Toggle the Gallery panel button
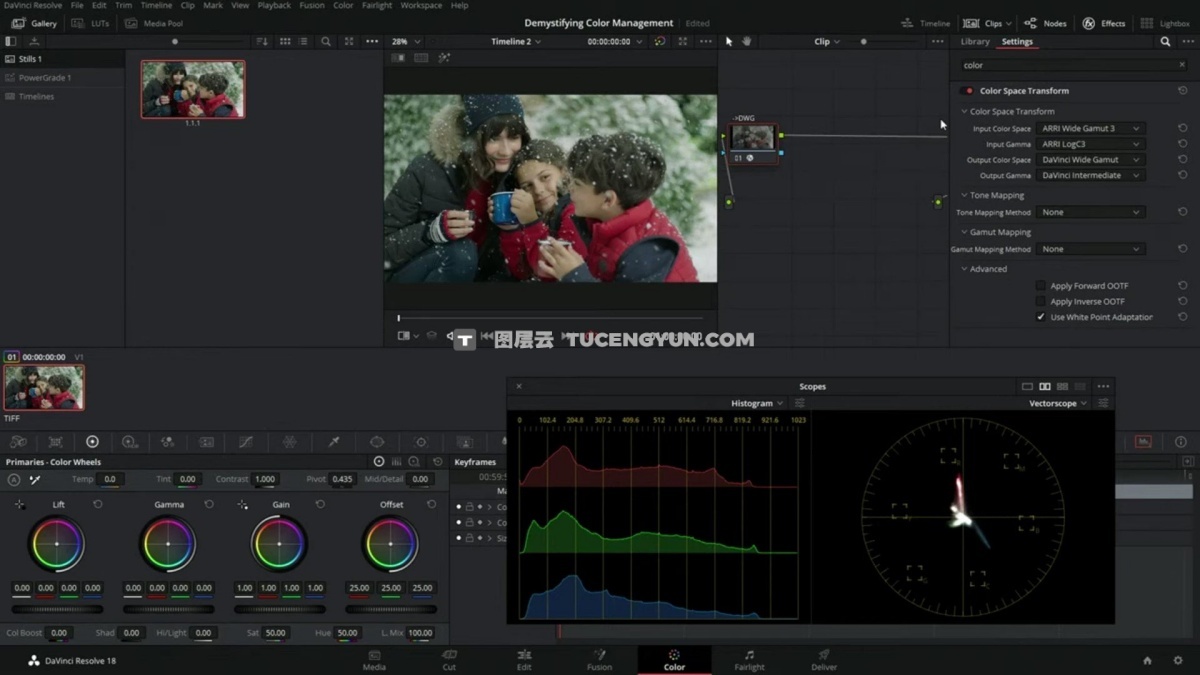This screenshot has height=675, width=1200. 34,23
